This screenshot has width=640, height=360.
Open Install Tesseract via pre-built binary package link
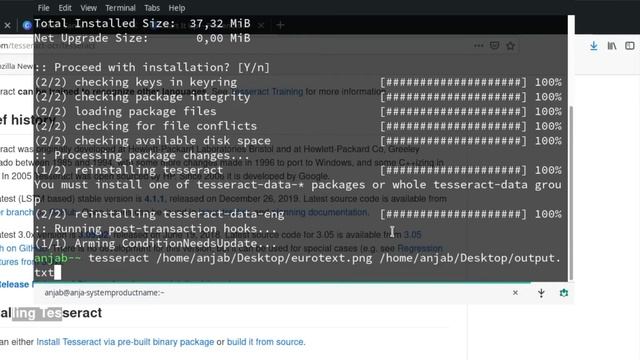tap(125, 342)
